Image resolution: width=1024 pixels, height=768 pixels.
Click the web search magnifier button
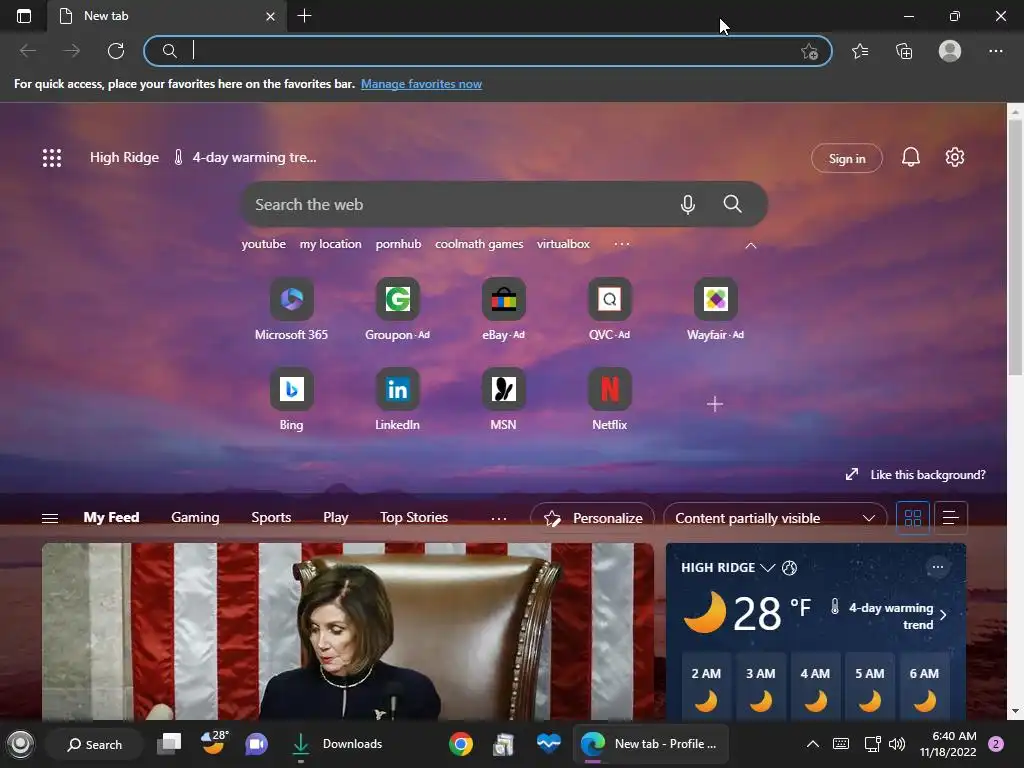click(x=732, y=204)
